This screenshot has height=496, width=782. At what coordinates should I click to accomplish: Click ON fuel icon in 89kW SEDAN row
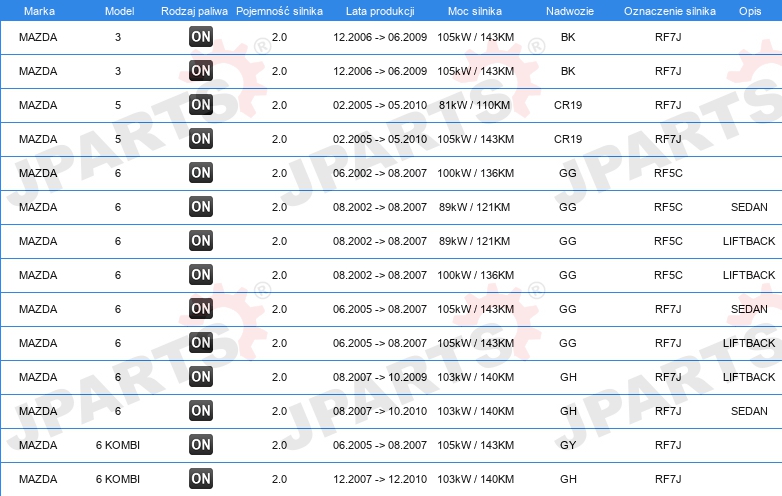coord(201,206)
